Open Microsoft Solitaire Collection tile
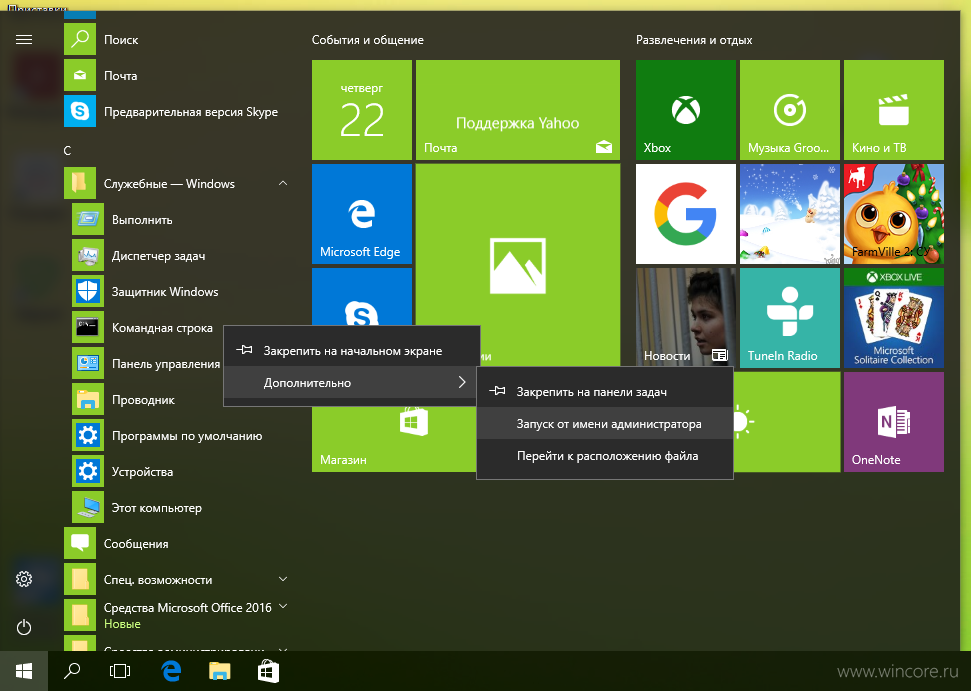Viewport: 971px width, 691px height. 894,318
